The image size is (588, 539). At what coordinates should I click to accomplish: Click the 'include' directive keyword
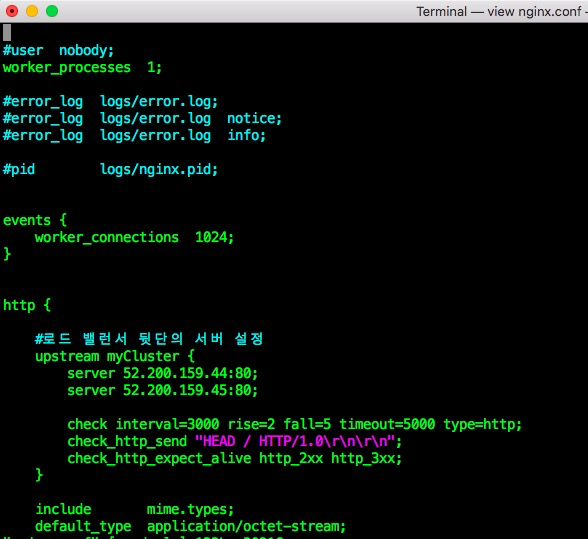[63, 509]
